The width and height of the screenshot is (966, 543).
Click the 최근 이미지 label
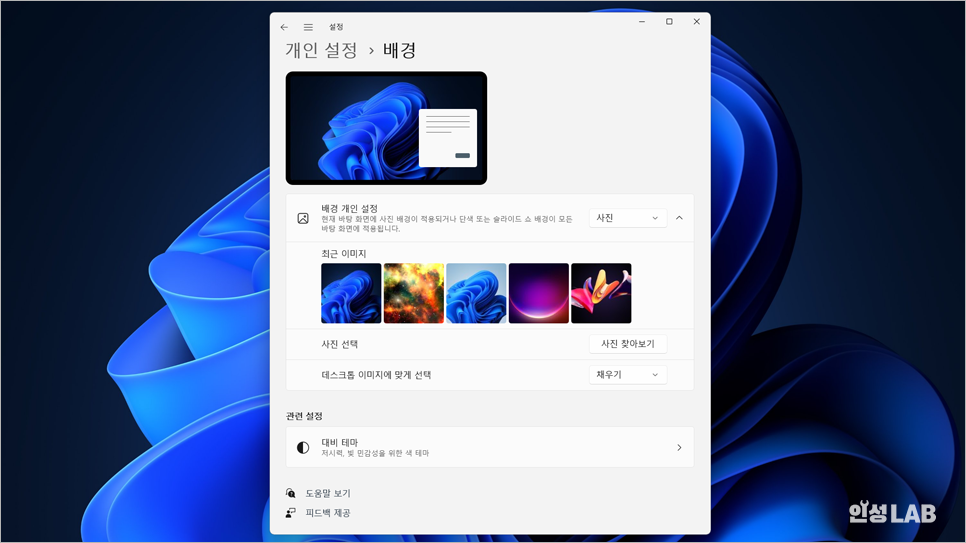coord(344,253)
